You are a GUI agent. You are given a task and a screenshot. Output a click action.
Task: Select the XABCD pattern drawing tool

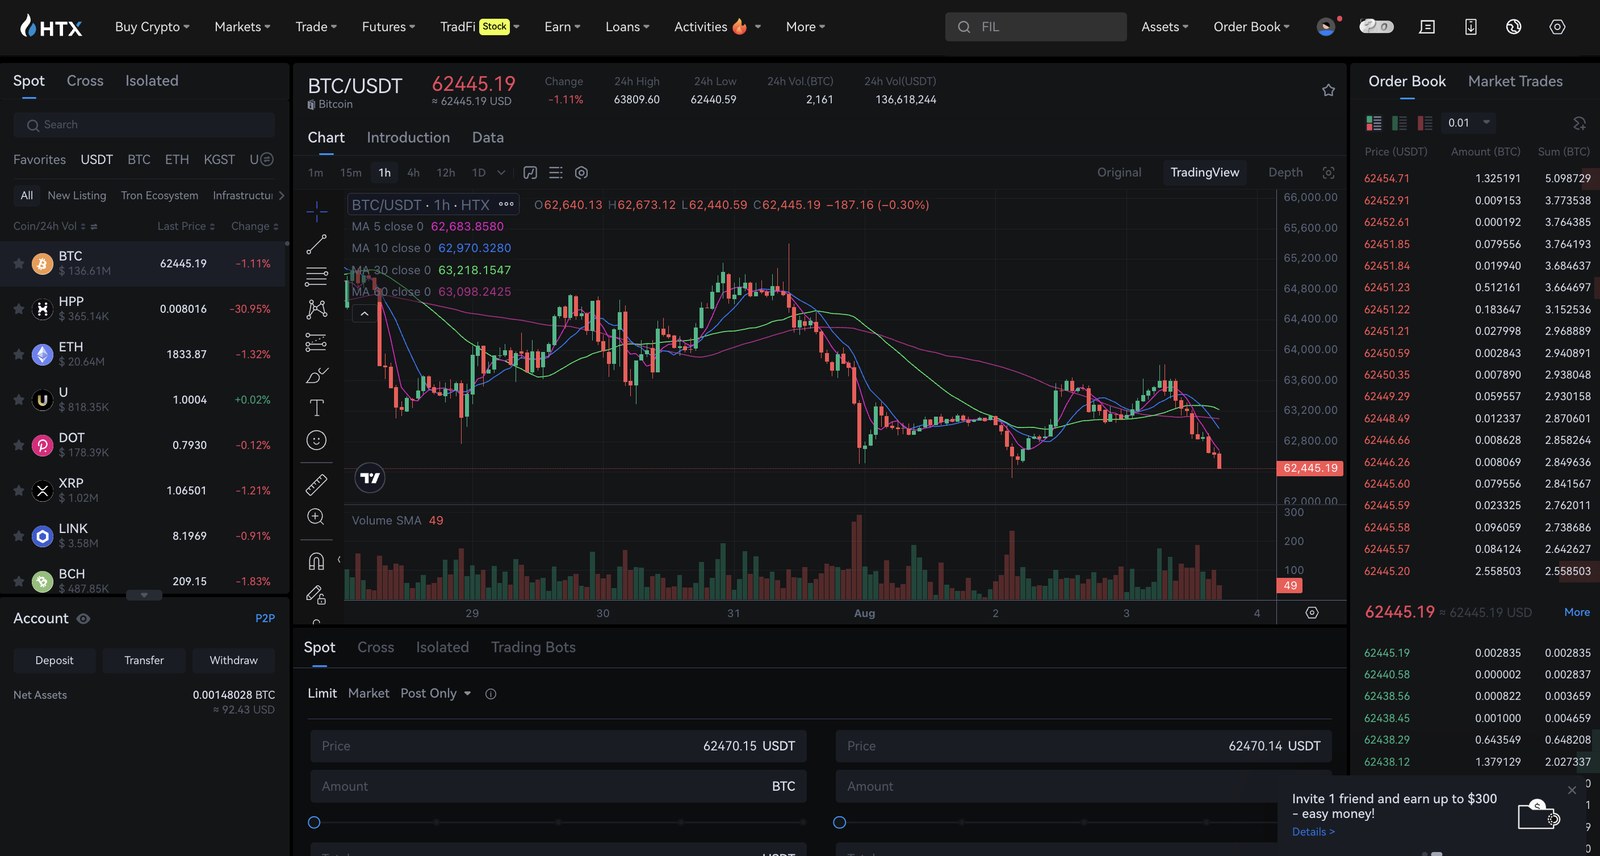pos(316,309)
